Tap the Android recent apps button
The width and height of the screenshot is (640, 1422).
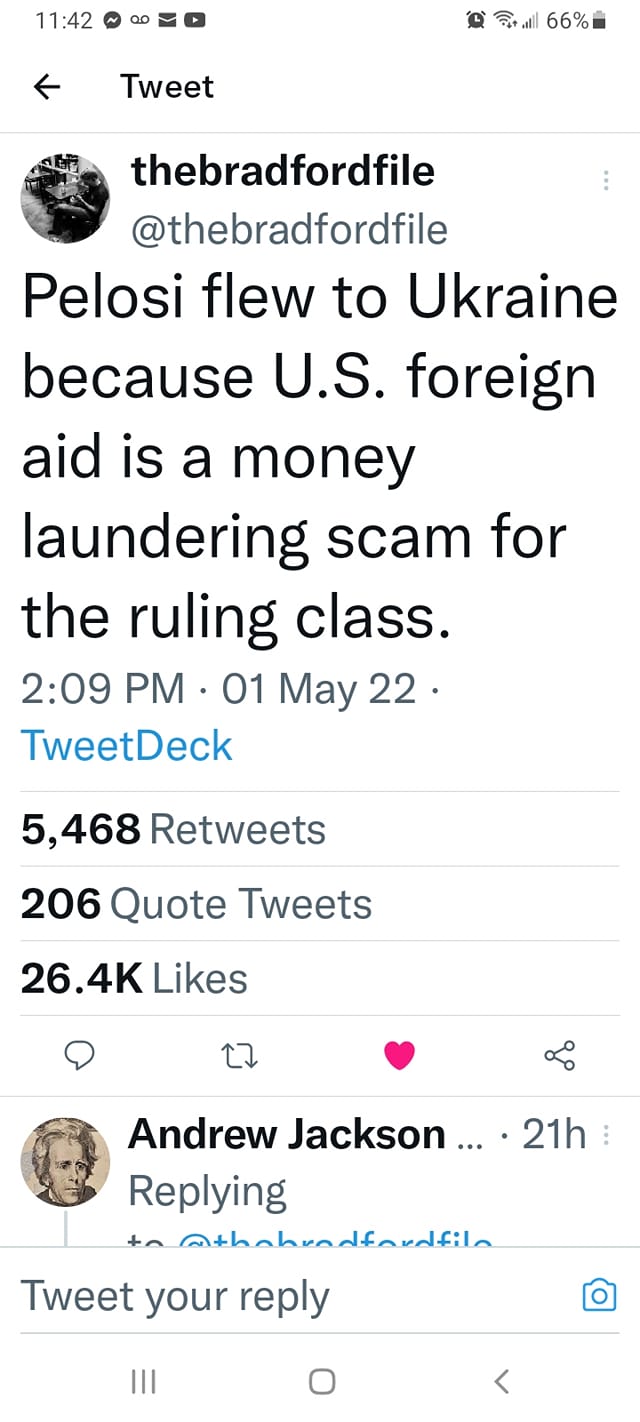coord(144,1382)
